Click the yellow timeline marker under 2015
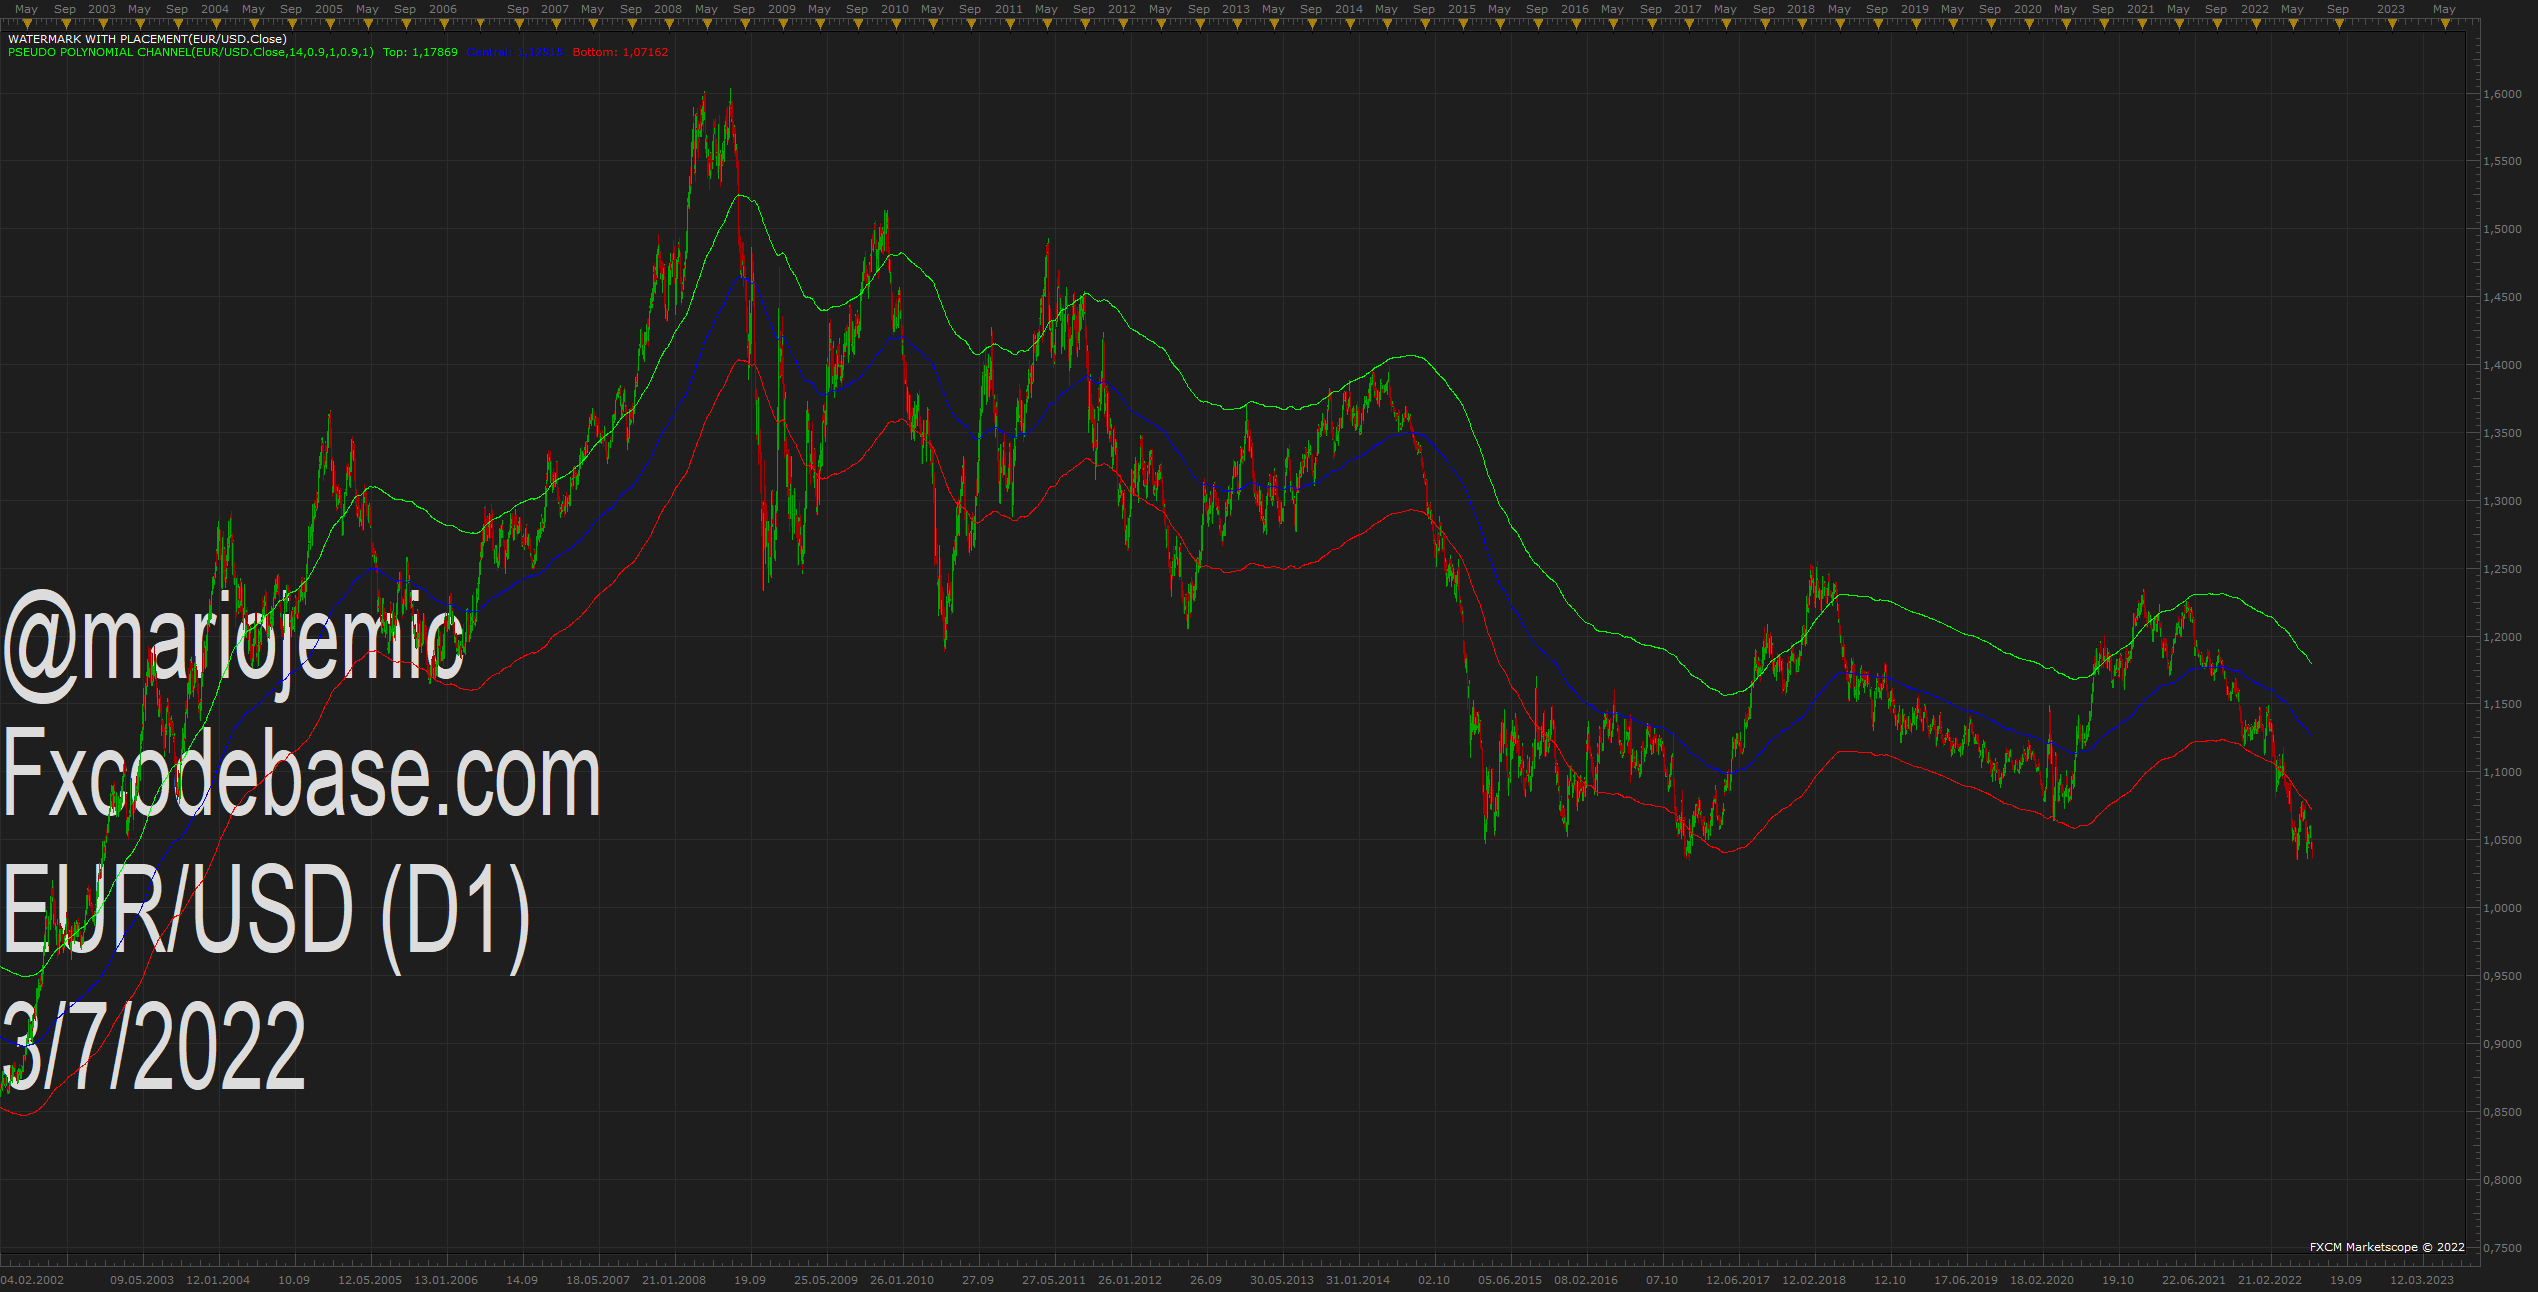 (1463, 23)
